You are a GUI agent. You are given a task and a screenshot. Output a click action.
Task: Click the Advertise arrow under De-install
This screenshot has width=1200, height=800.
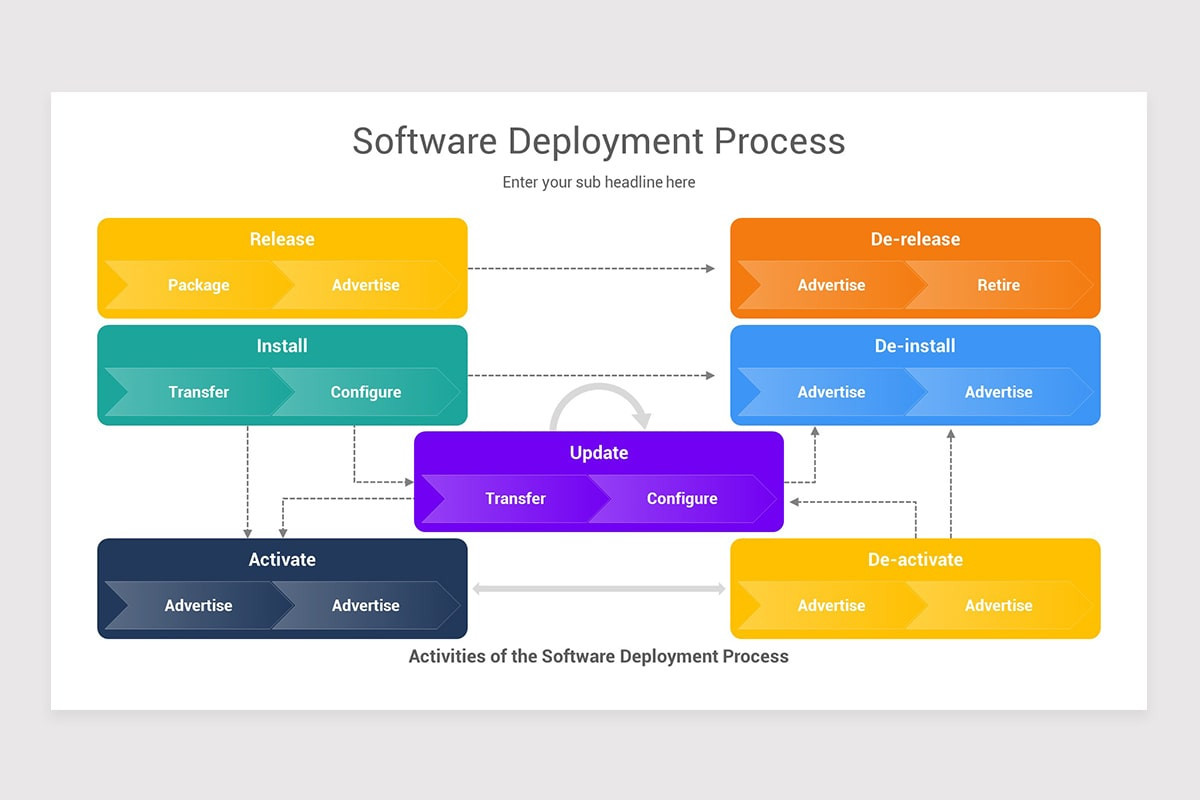point(831,392)
